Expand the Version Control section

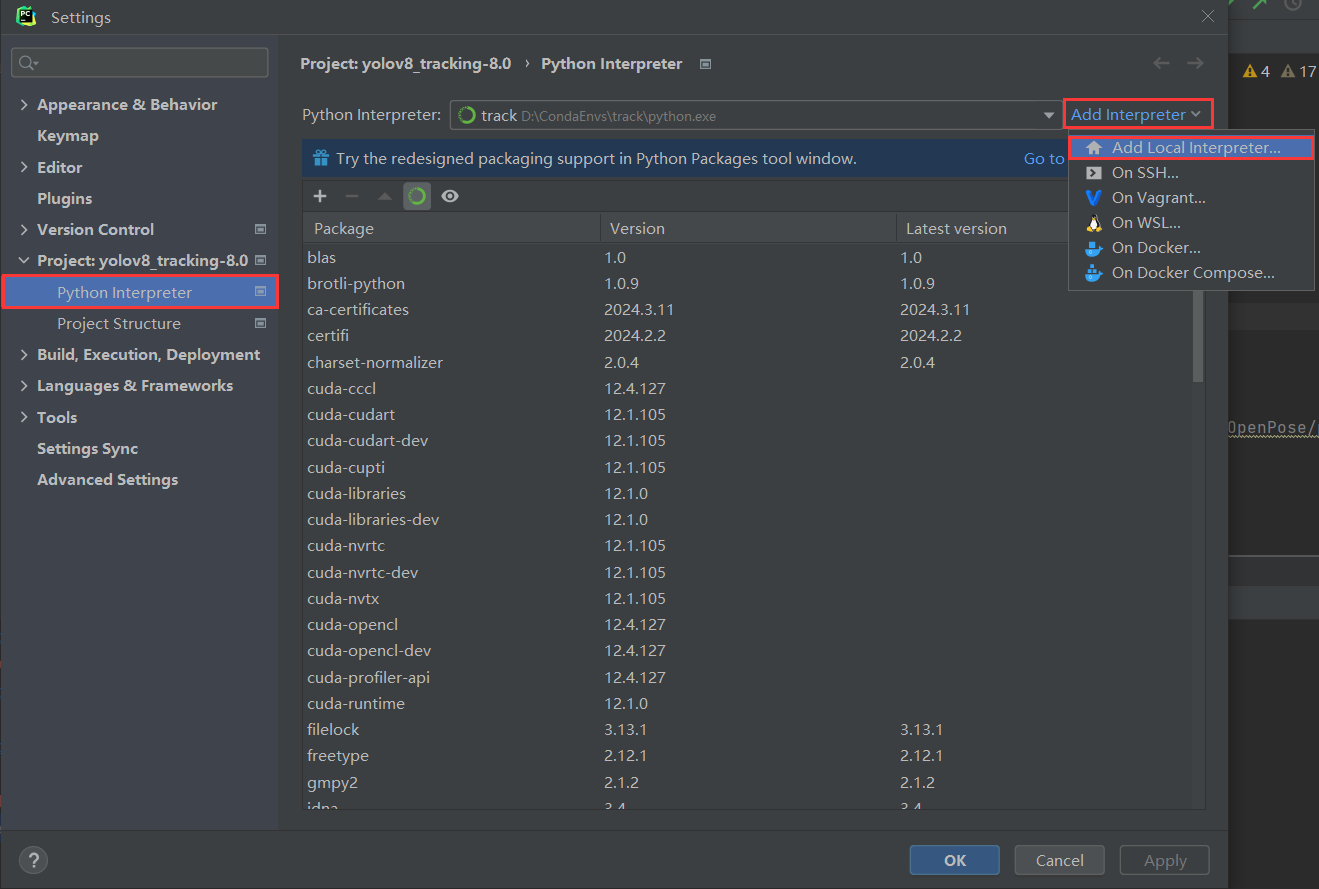click(24, 229)
